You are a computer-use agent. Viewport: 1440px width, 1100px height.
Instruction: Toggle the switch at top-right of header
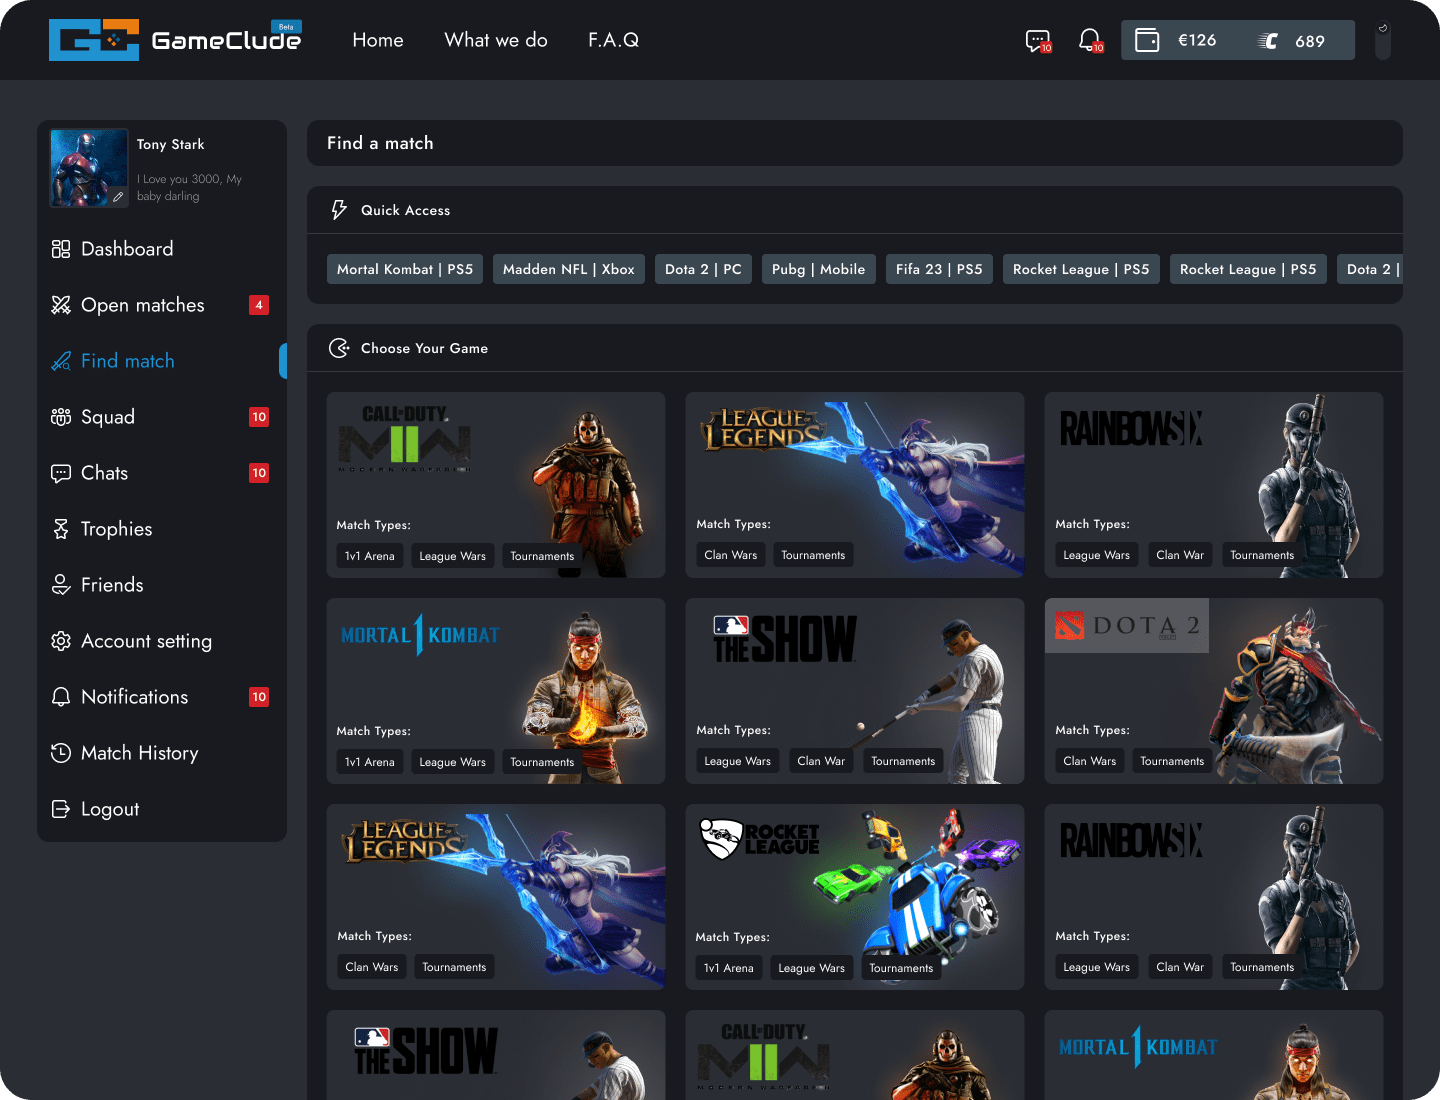1383,40
